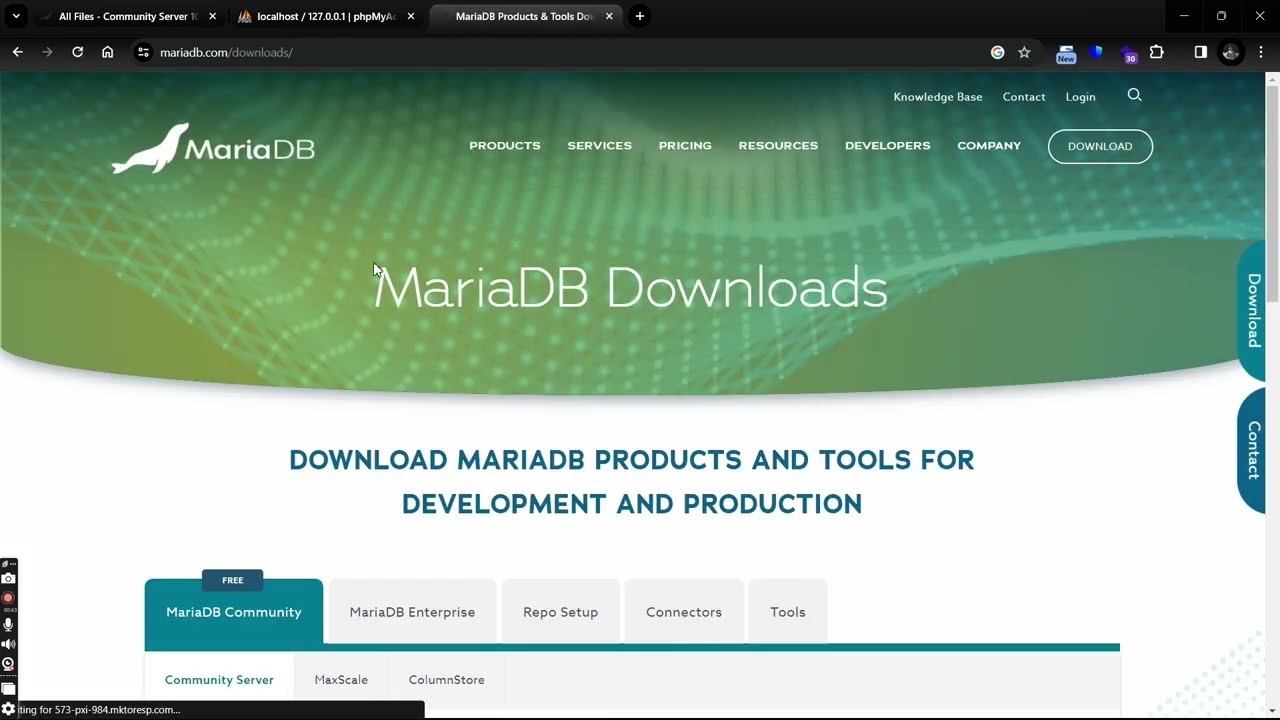The width and height of the screenshot is (1280, 720).
Task: Click the FREE badge on Community tab
Action: [x=233, y=580]
